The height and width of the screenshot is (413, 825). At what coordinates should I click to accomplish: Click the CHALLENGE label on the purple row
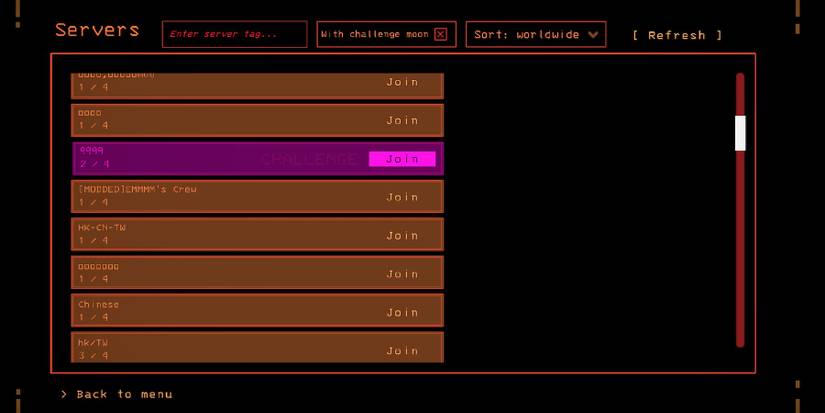(x=309, y=159)
